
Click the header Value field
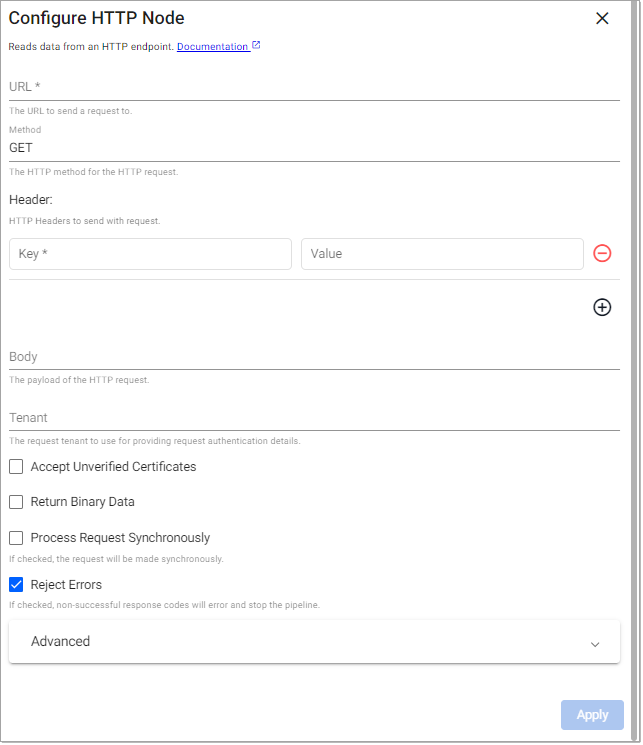click(441, 254)
